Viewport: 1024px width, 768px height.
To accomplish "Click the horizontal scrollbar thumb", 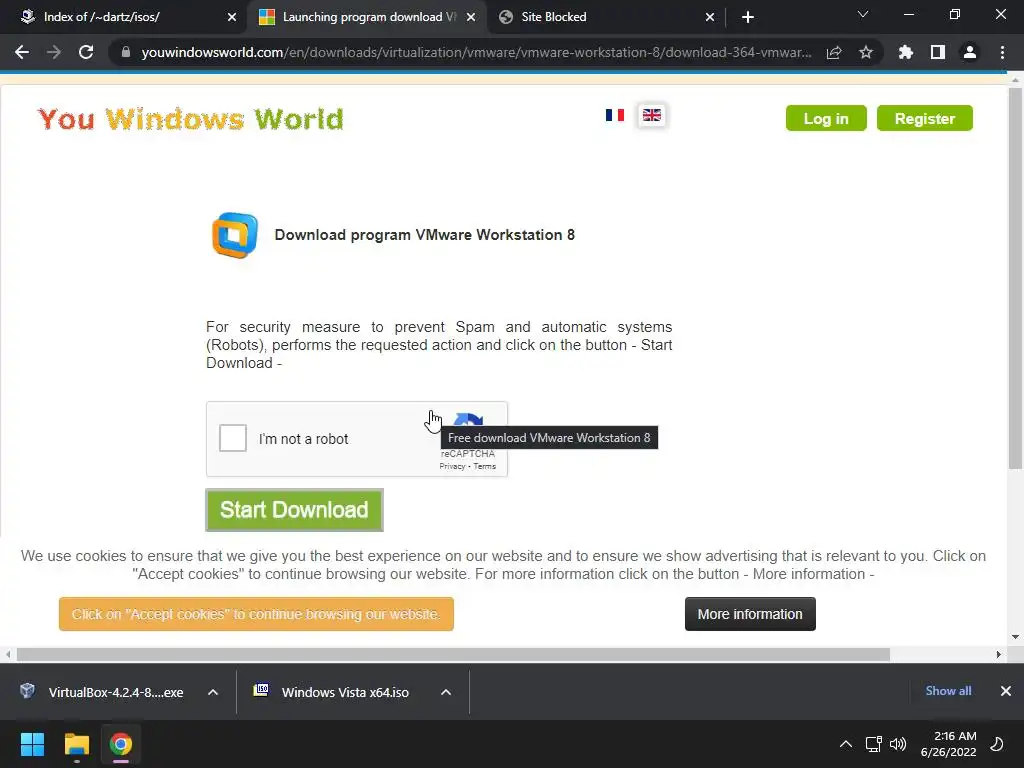I will click(453, 654).
